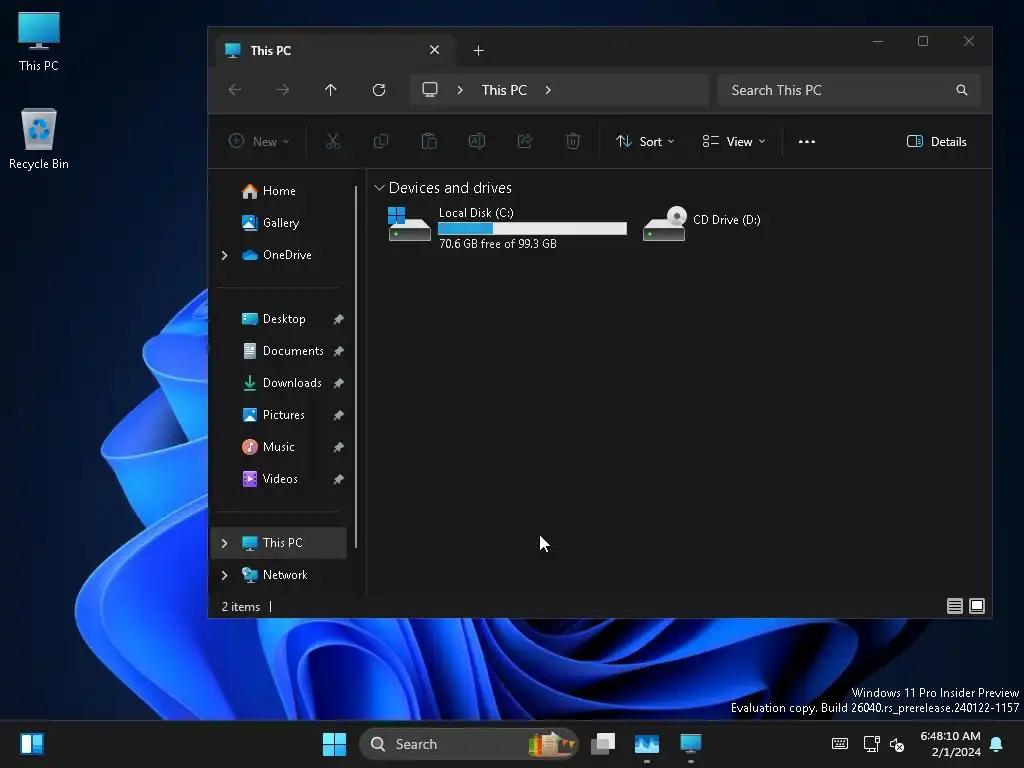Click "70.6 GB free of 99.3 GB" text

tap(498, 244)
